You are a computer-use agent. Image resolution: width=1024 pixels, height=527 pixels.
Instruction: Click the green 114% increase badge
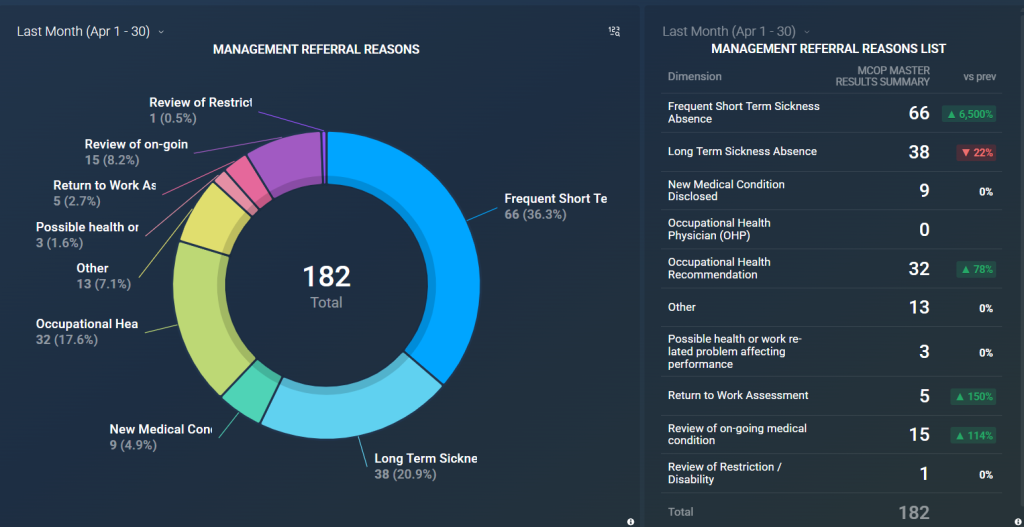click(974, 436)
